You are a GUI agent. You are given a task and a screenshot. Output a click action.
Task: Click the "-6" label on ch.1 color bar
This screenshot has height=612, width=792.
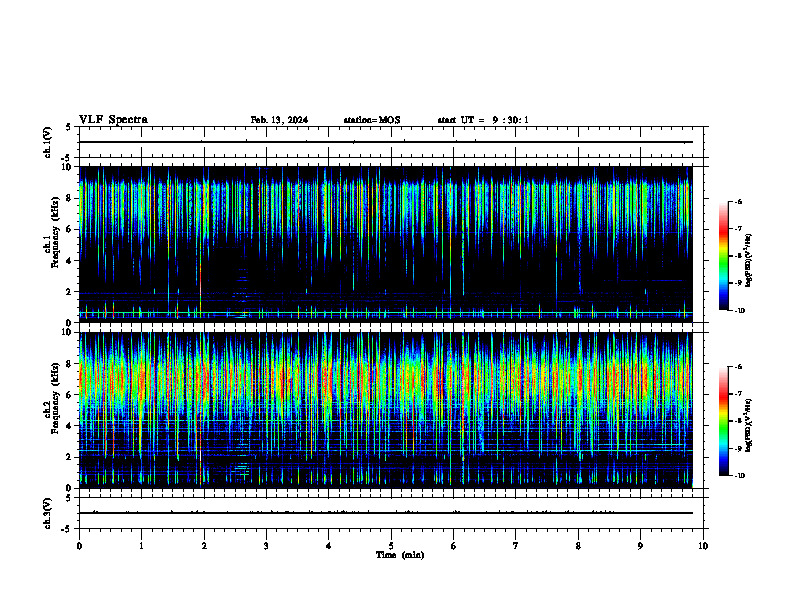(738, 201)
